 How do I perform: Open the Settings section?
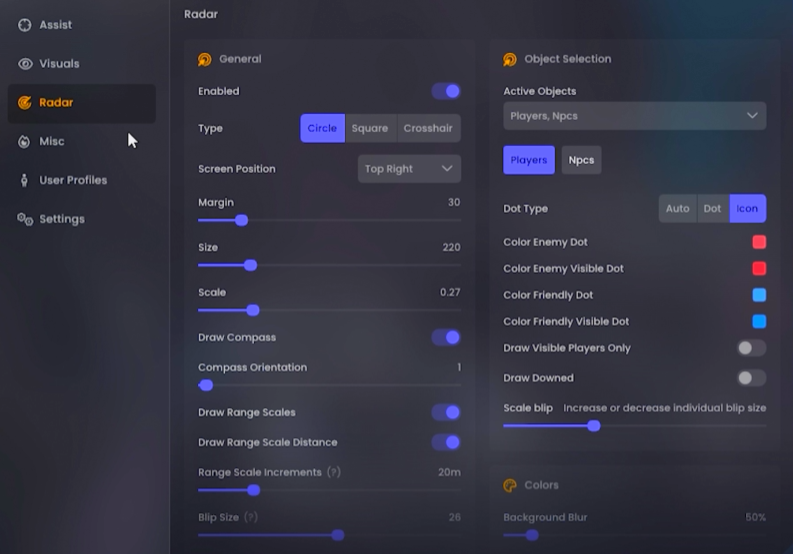pyautogui.click(x=81, y=219)
